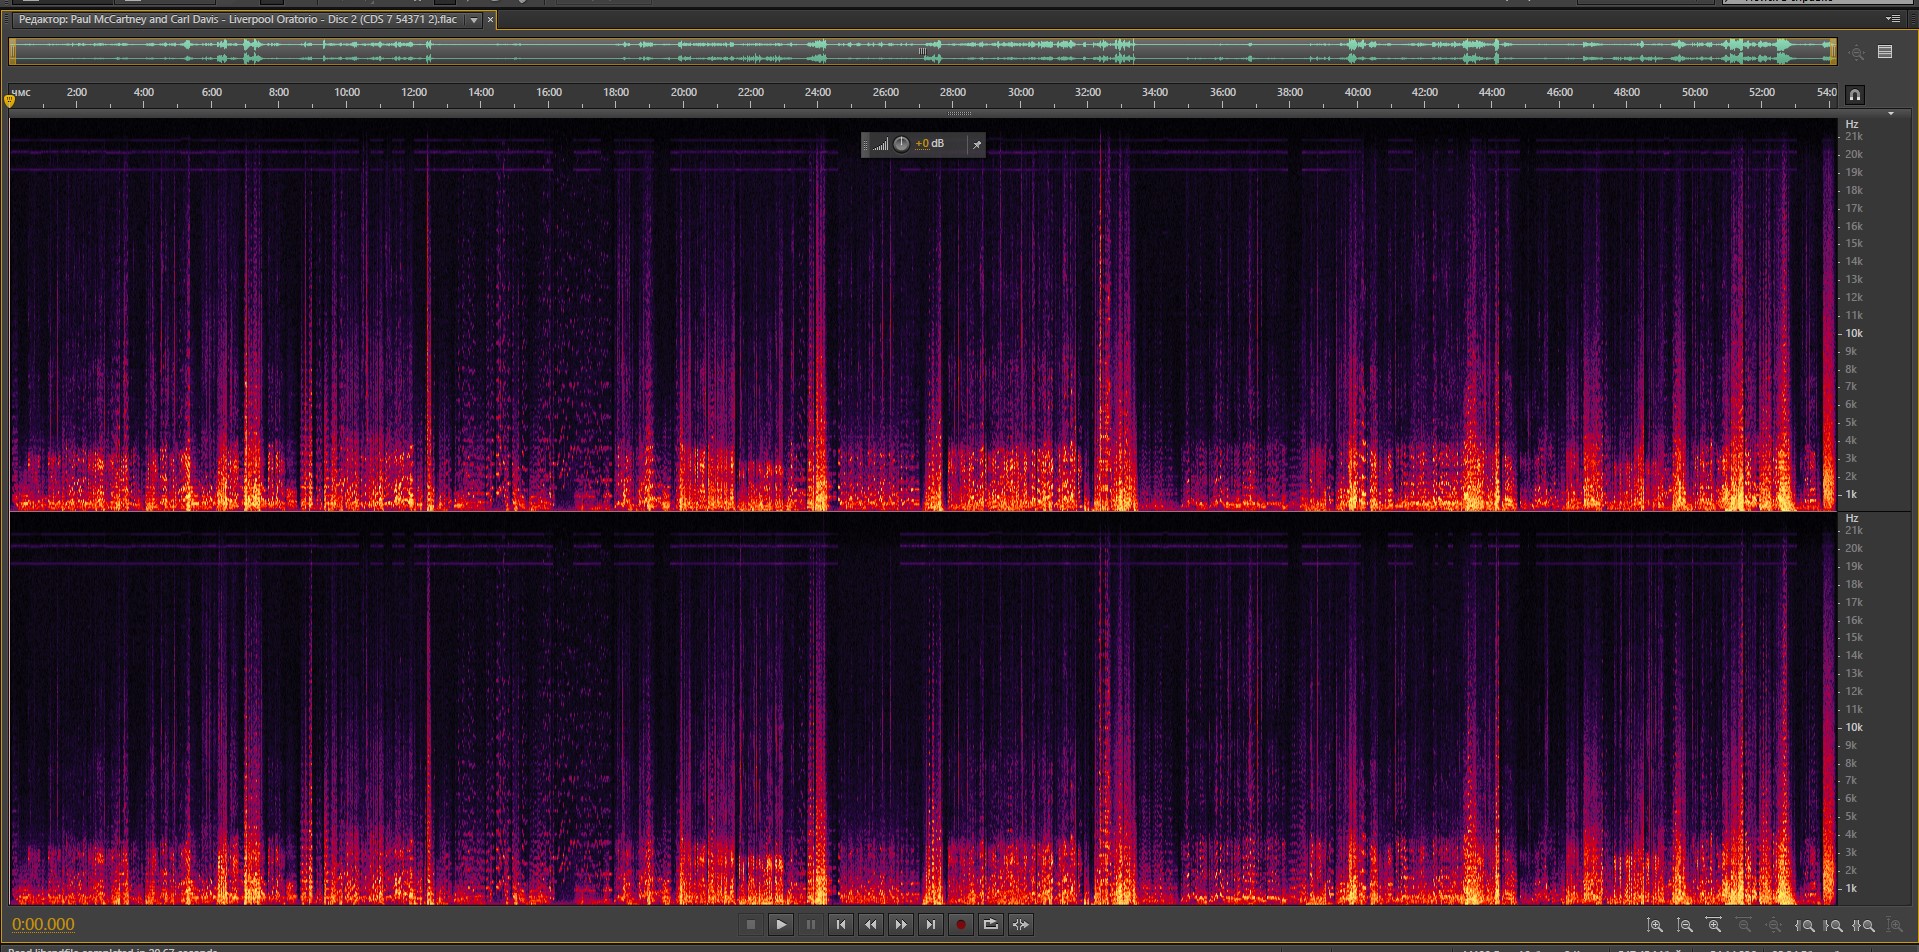Select the Liverpool Oratorio Disc 2 editor tab
Viewport: 1919px width, 952px height.
point(238,20)
